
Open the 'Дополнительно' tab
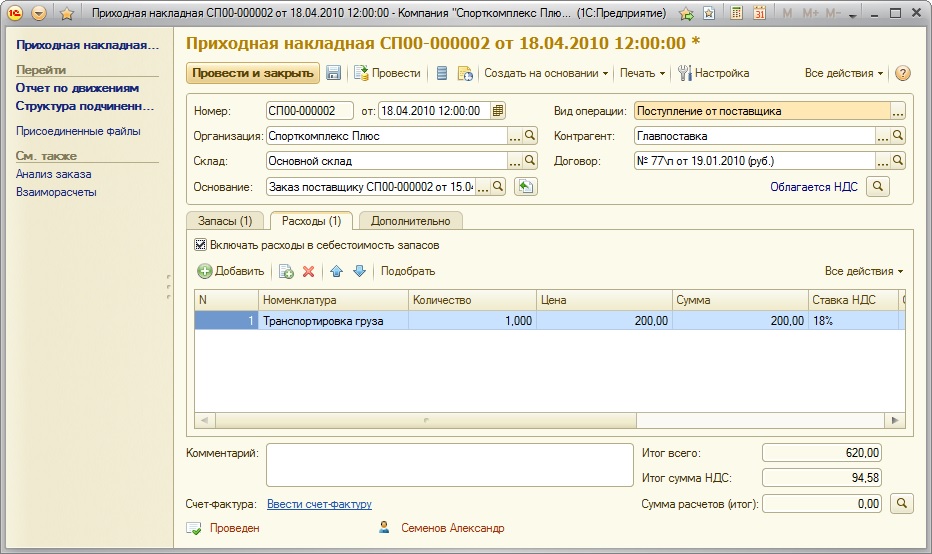tap(410, 221)
